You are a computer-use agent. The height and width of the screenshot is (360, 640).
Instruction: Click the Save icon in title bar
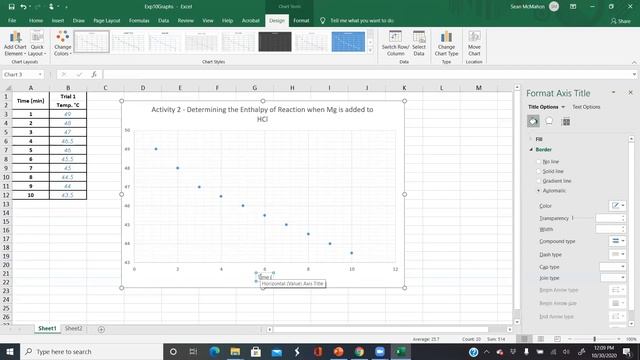point(11,7)
